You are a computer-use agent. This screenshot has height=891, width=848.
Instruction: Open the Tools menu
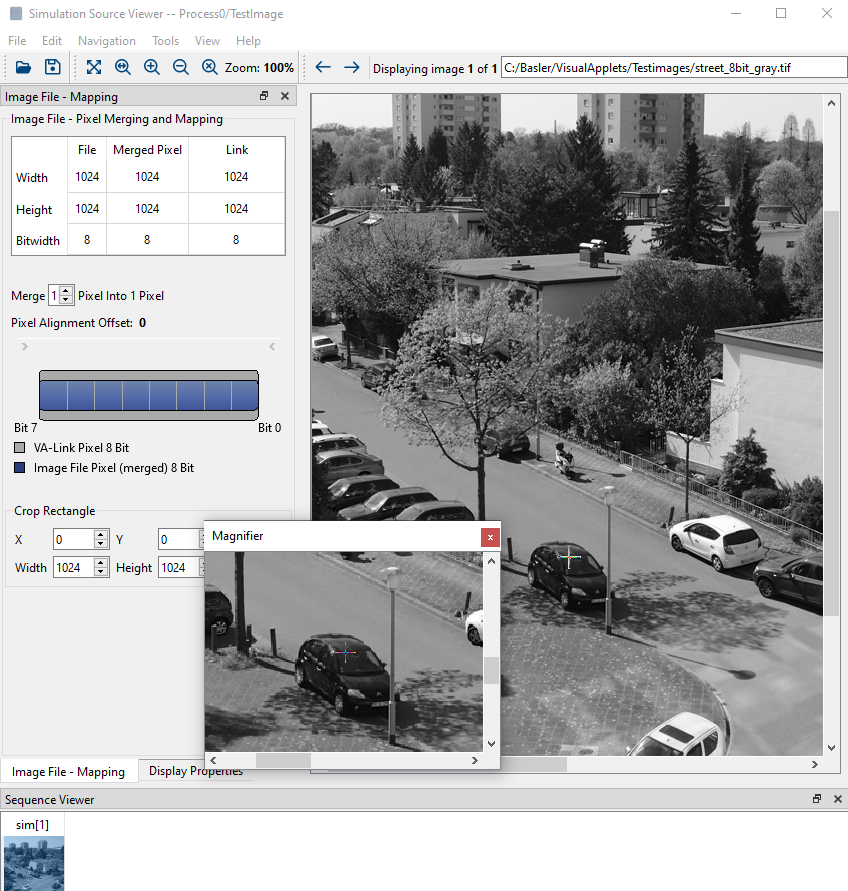coord(165,41)
